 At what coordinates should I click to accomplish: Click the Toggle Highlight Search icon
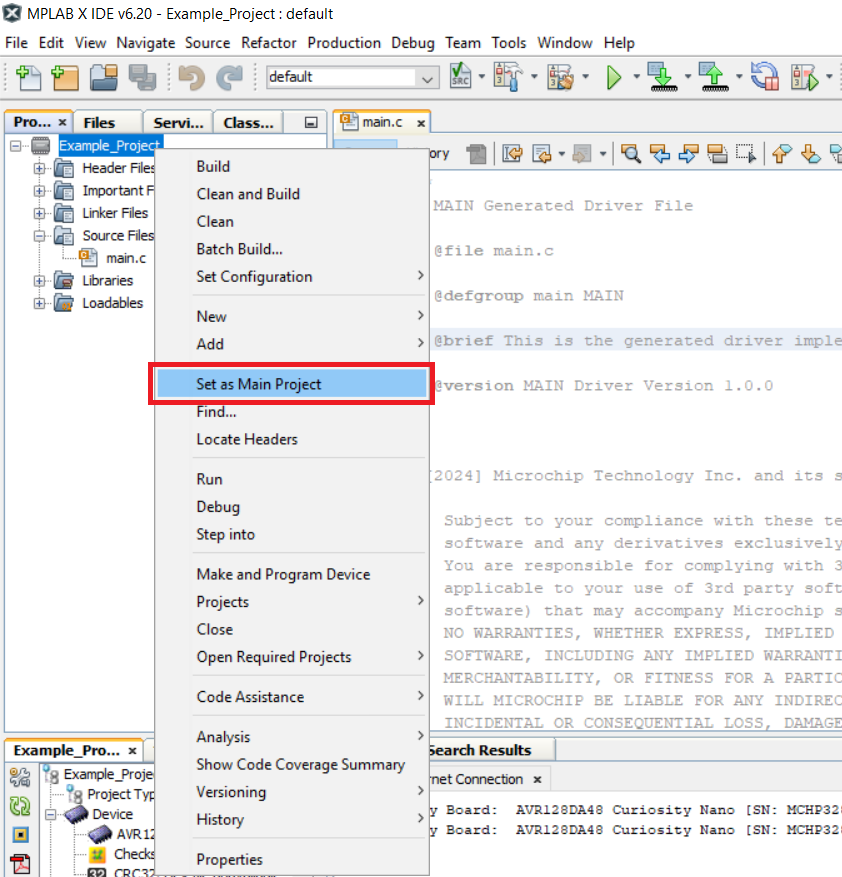pos(717,153)
